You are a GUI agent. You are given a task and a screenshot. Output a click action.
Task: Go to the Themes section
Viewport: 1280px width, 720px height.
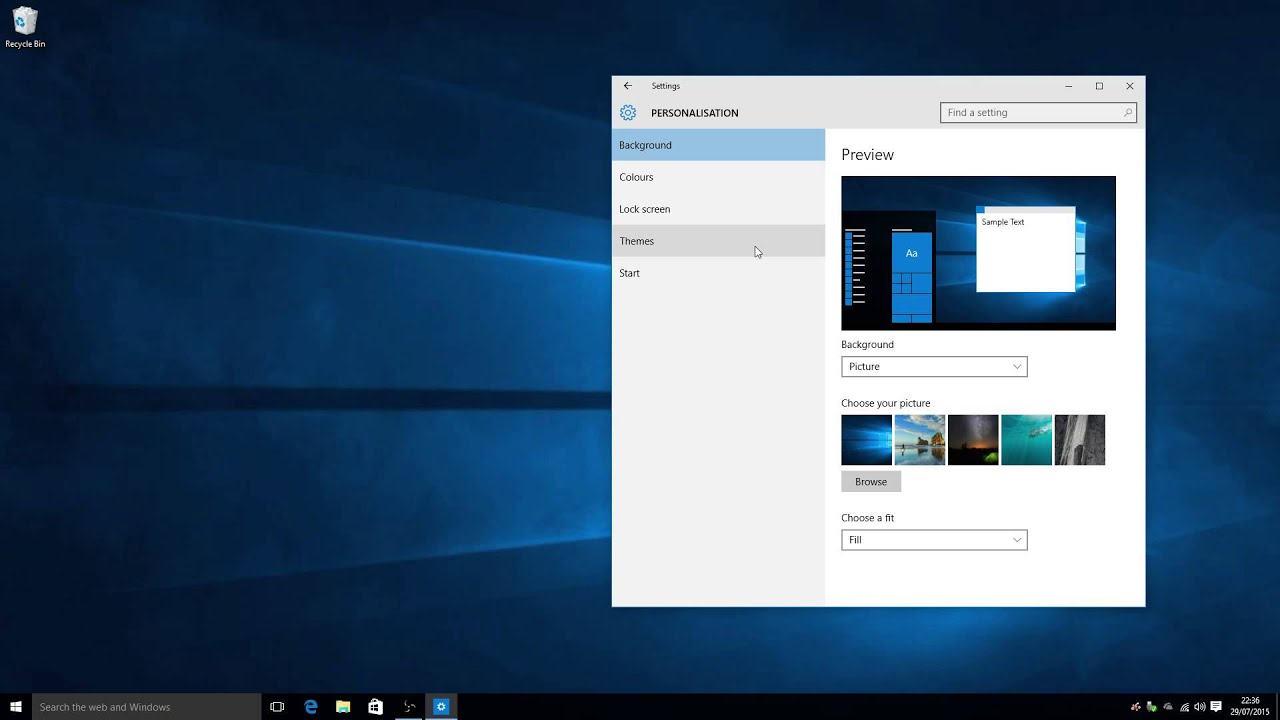(718, 241)
